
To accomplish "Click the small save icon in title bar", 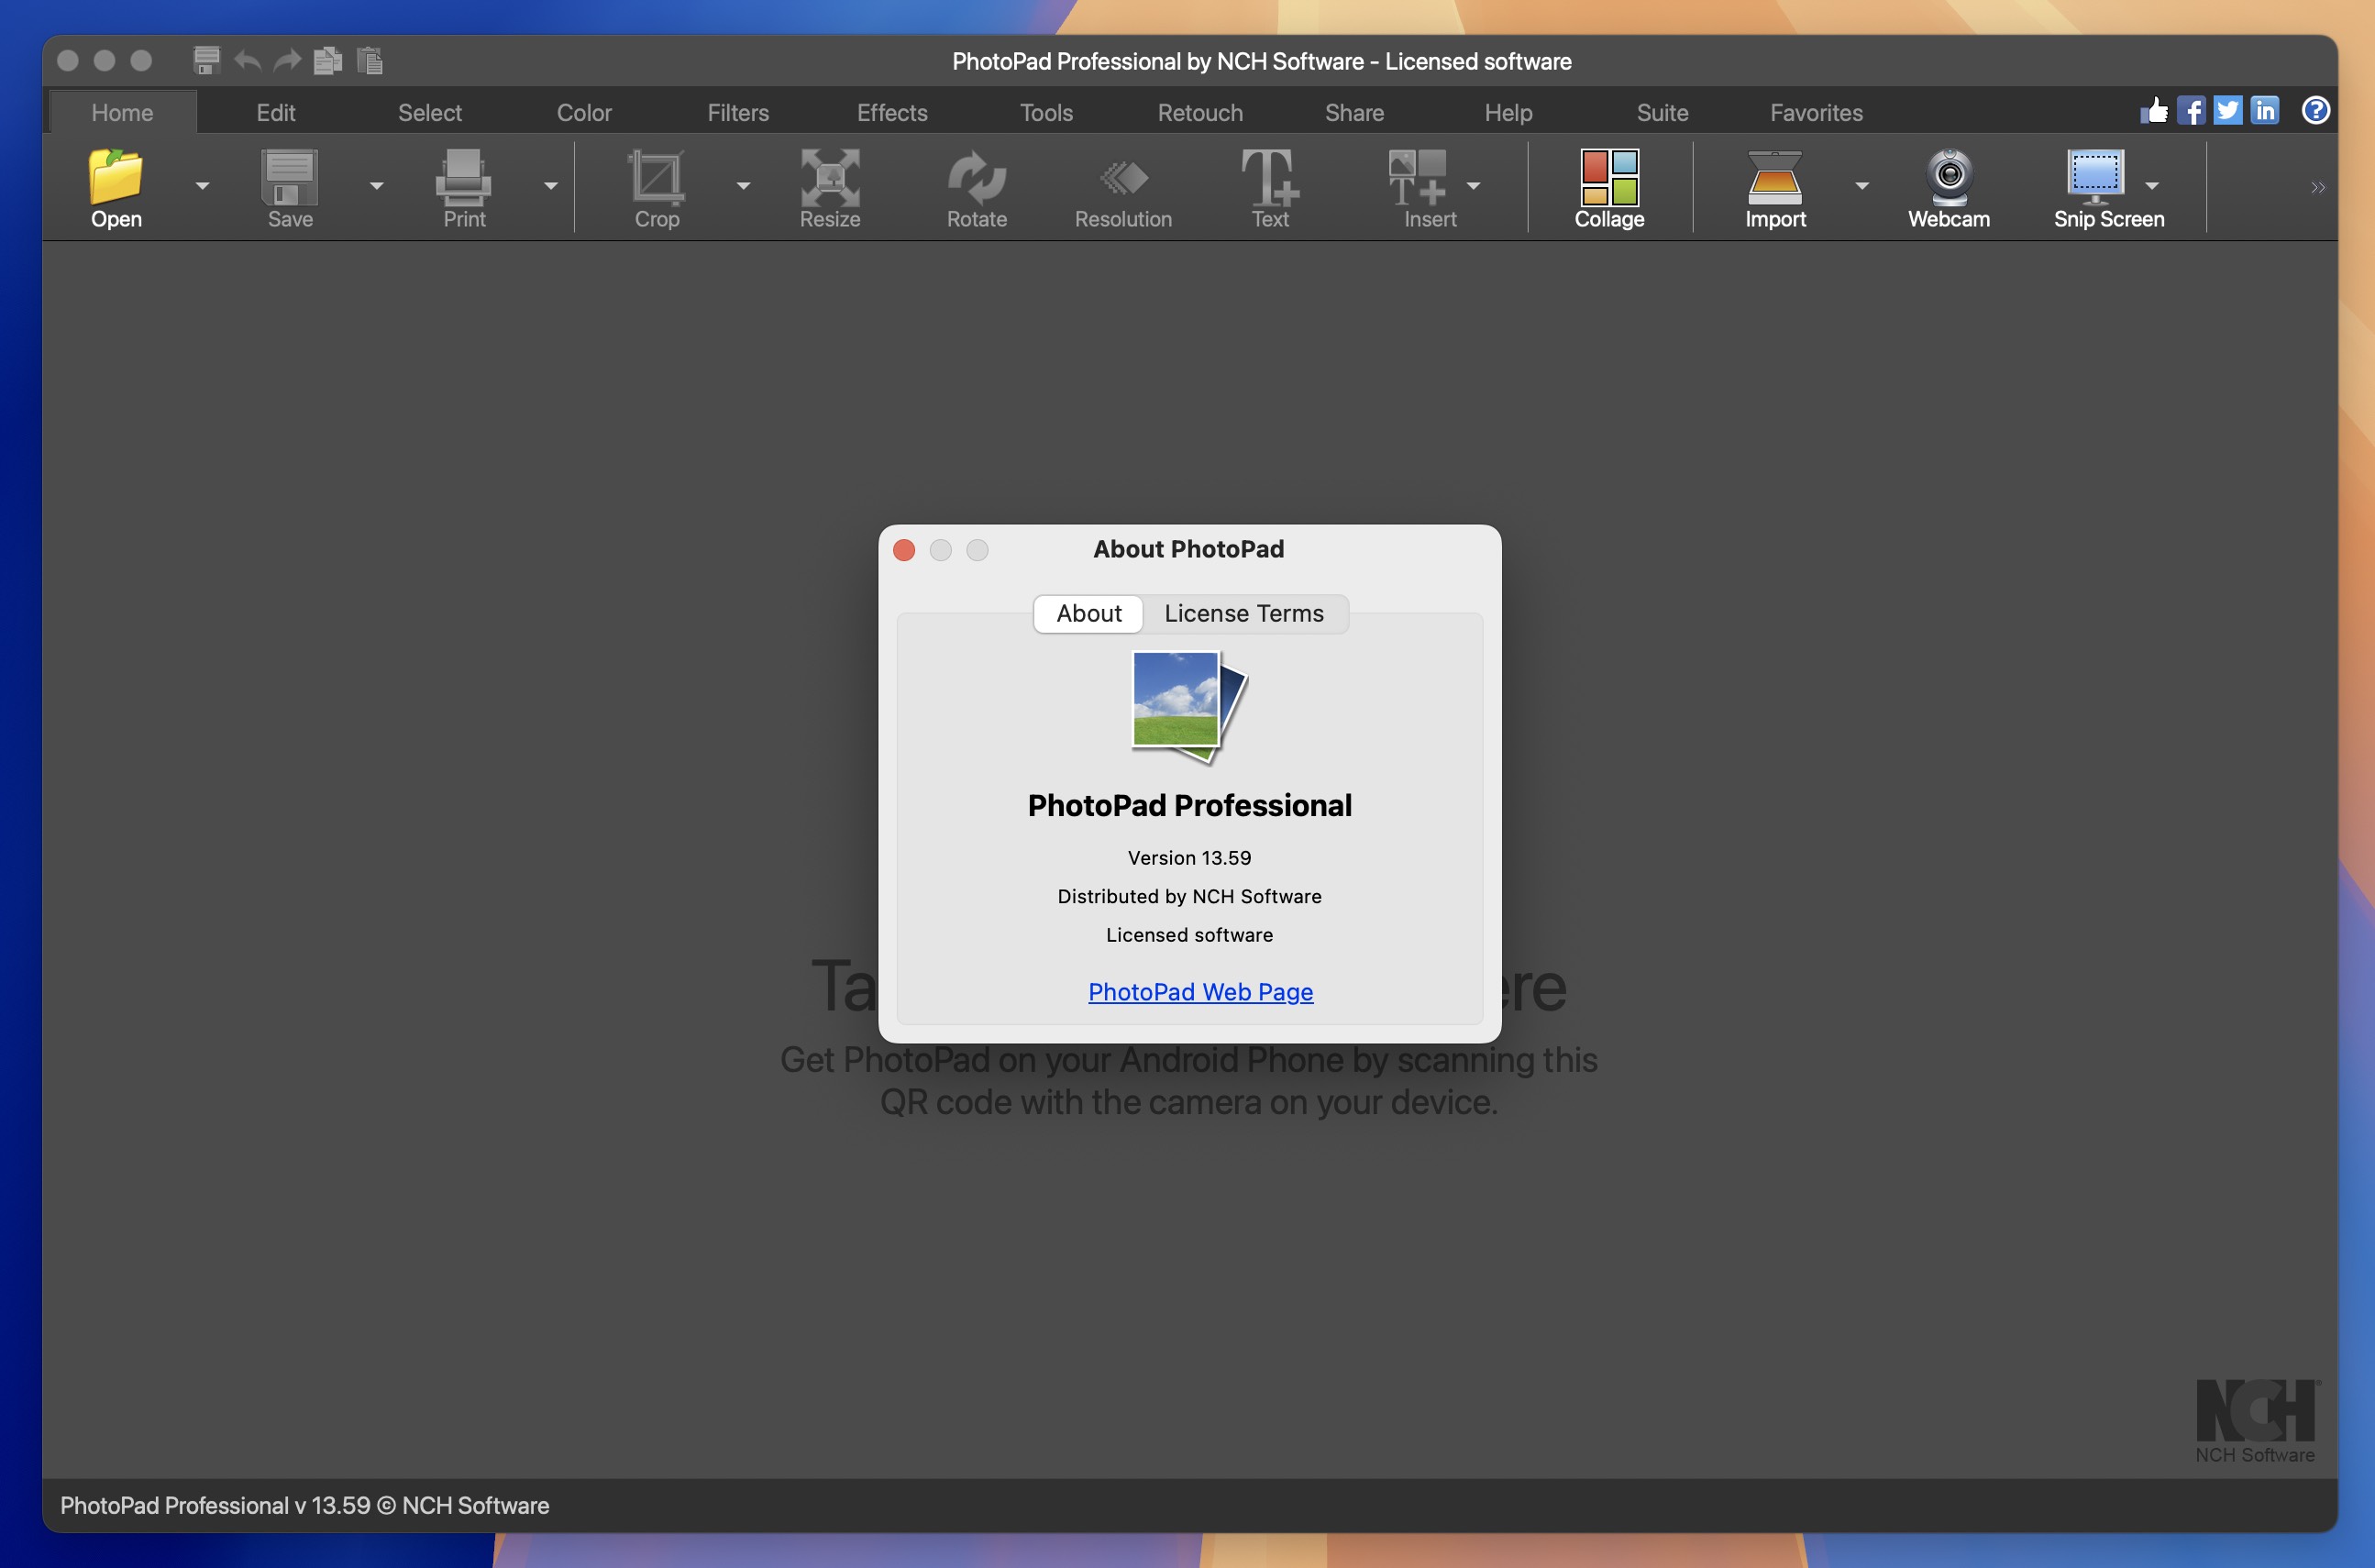I will [x=206, y=60].
